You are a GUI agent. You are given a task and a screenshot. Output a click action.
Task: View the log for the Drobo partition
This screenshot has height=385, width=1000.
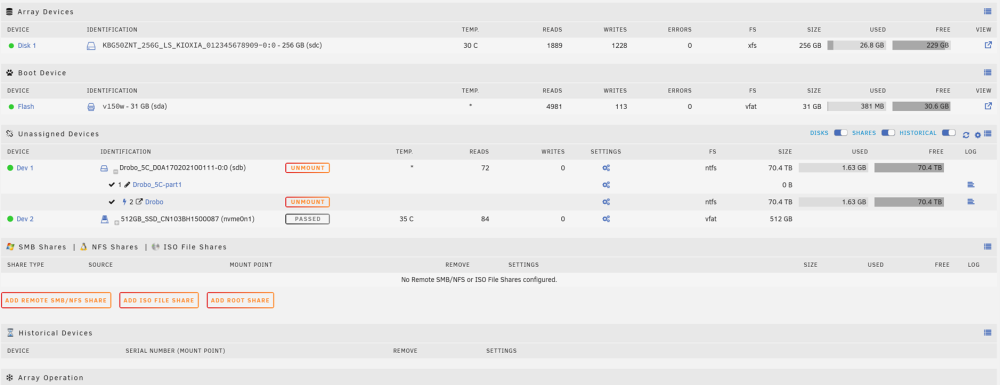(971, 202)
